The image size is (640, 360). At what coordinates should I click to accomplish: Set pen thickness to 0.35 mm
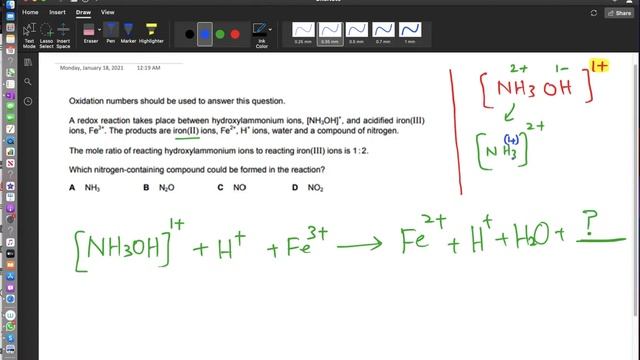pyautogui.click(x=330, y=33)
